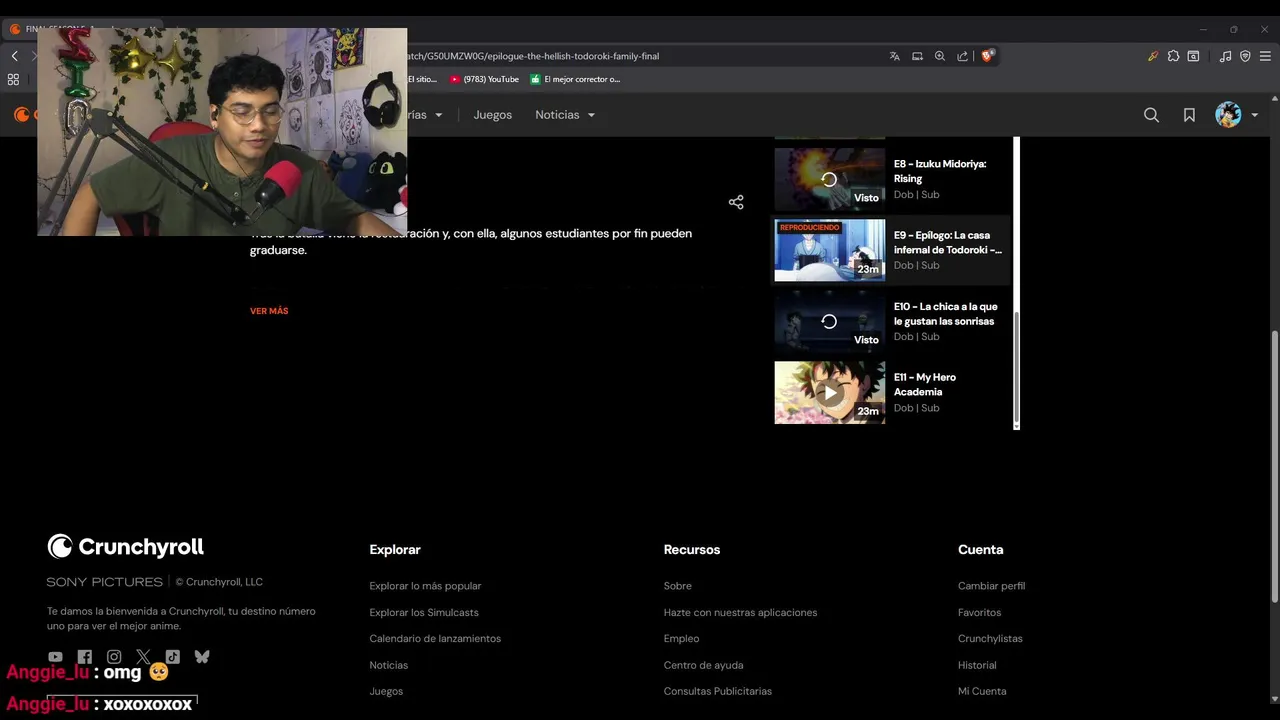Open El mejor corrector bookmark
The image size is (1280, 720).
pyautogui.click(x=575, y=79)
